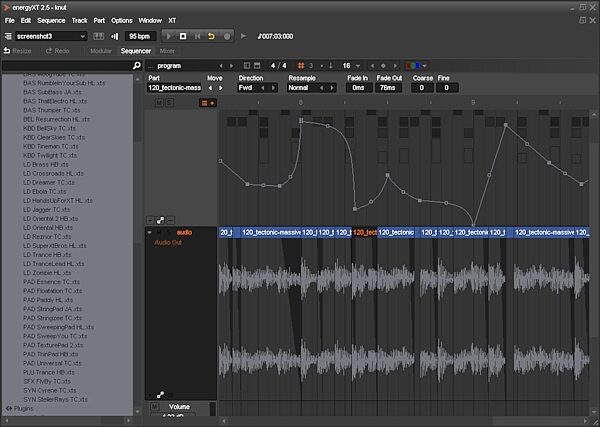Click the piano keyboard icon in toolbar
This screenshot has height=427, width=600.
[x=99, y=36]
